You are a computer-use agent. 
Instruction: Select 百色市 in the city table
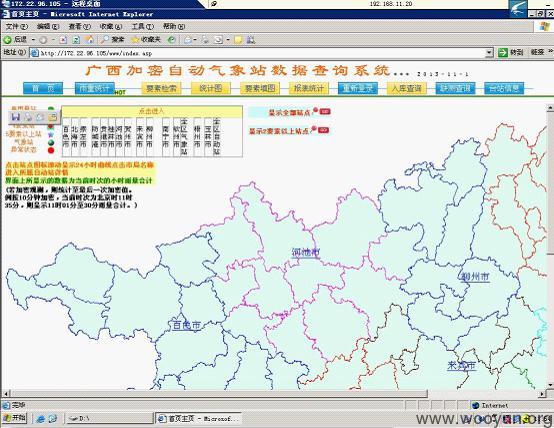[66, 137]
